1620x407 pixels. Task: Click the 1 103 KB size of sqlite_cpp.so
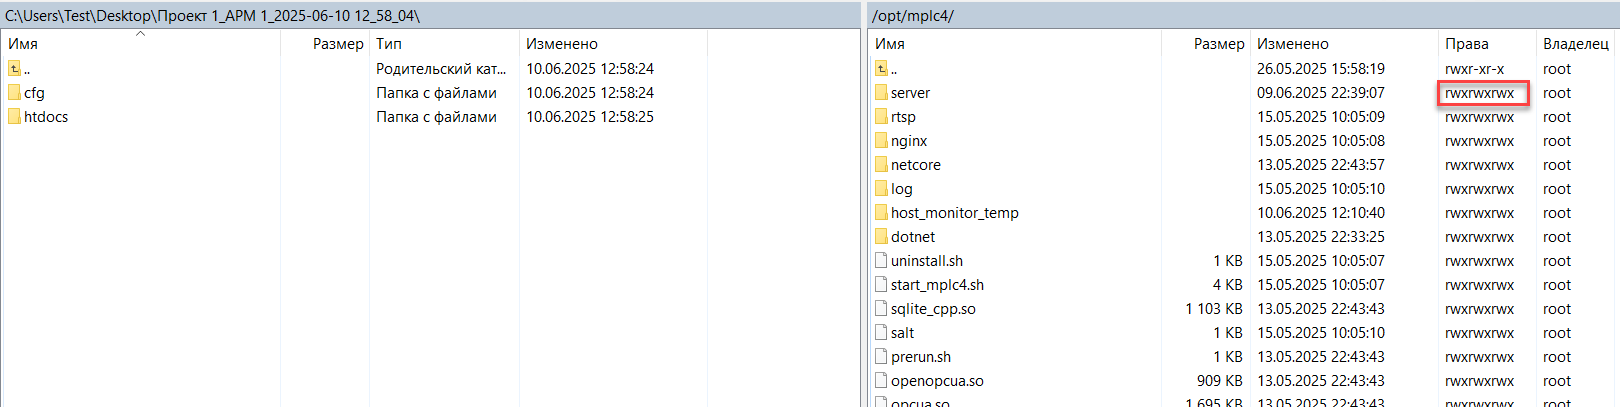(1214, 309)
